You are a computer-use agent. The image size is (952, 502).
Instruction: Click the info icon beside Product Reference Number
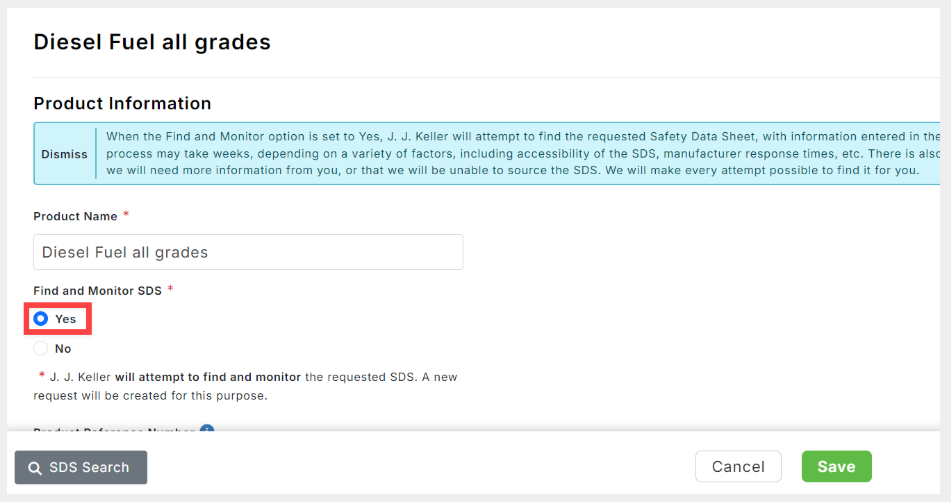tap(207, 429)
